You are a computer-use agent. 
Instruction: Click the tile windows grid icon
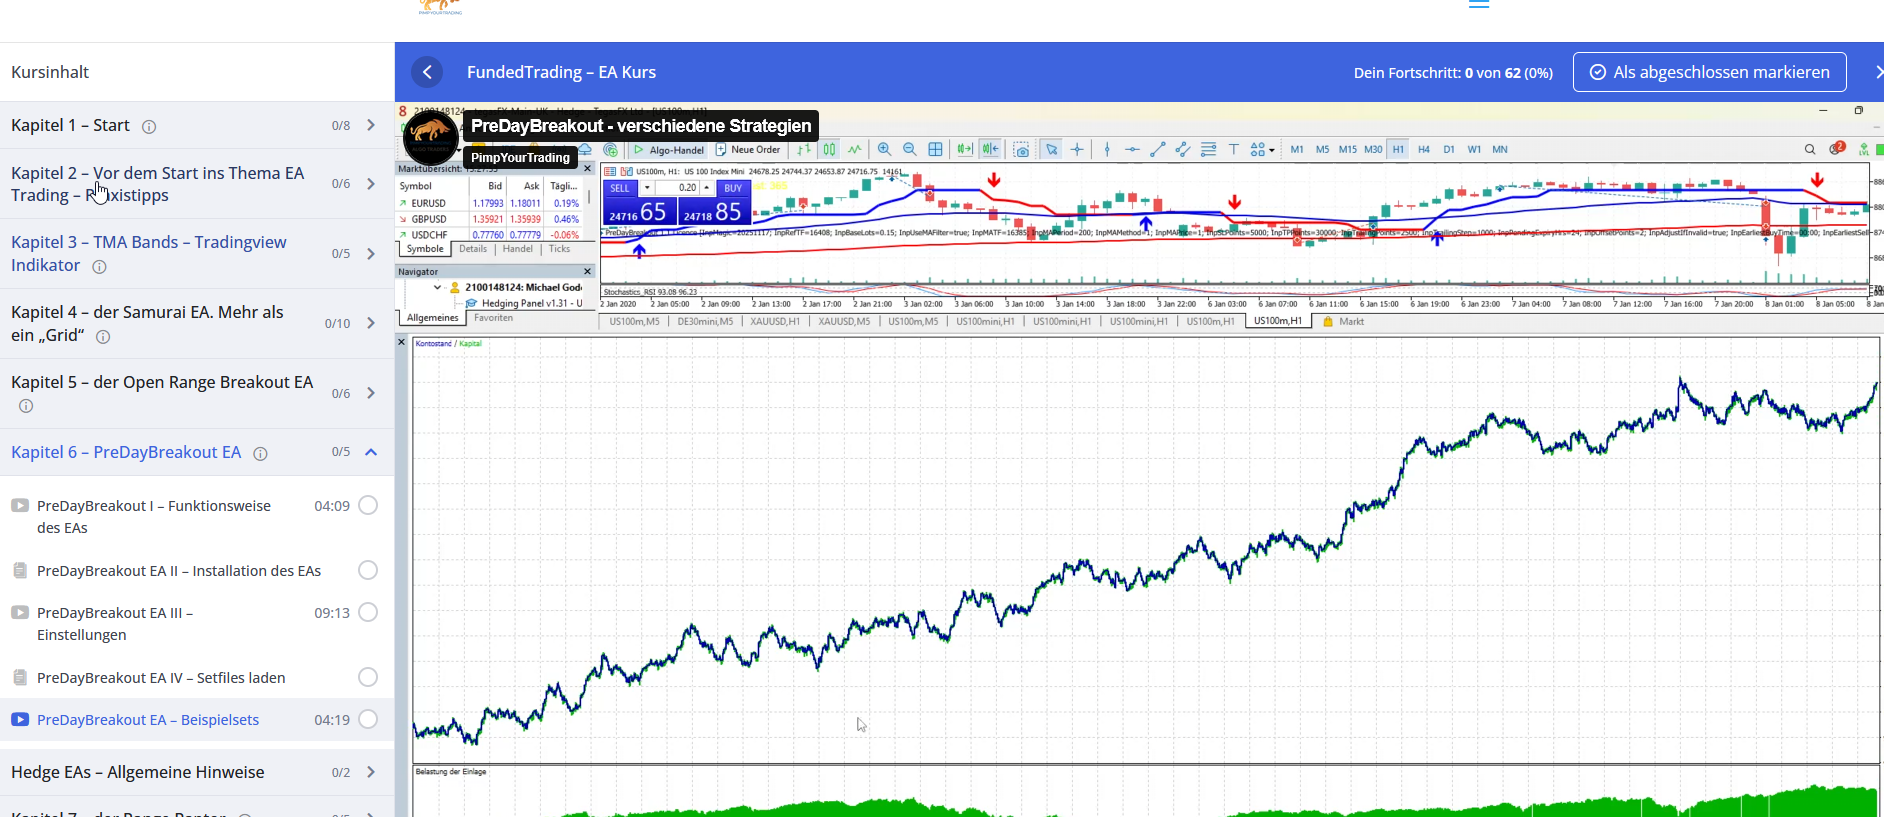pos(935,150)
